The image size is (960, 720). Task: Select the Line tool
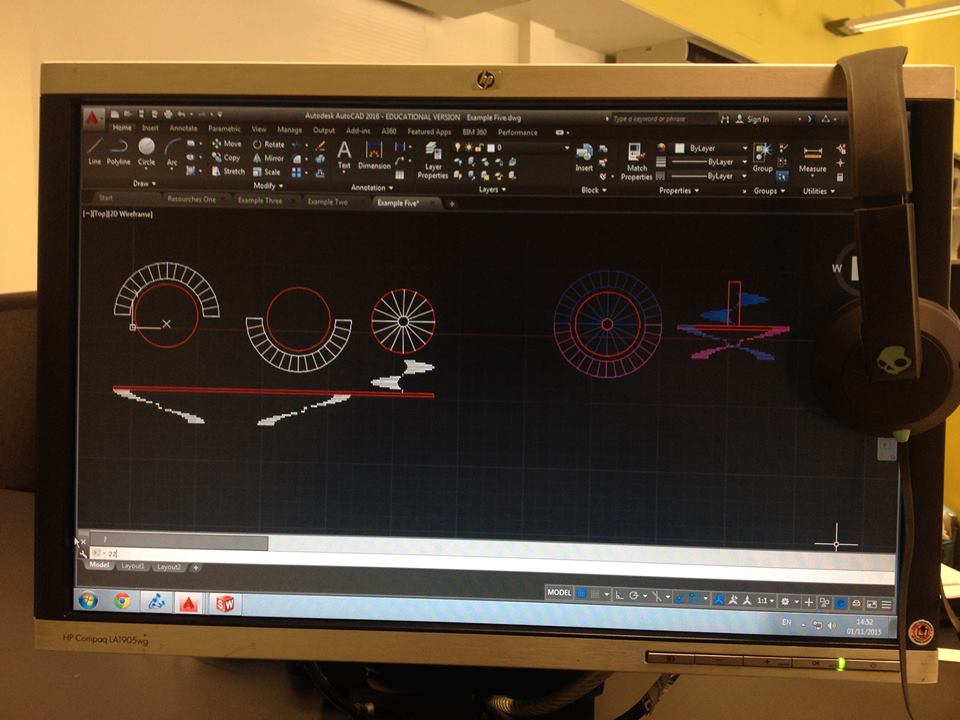94,152
